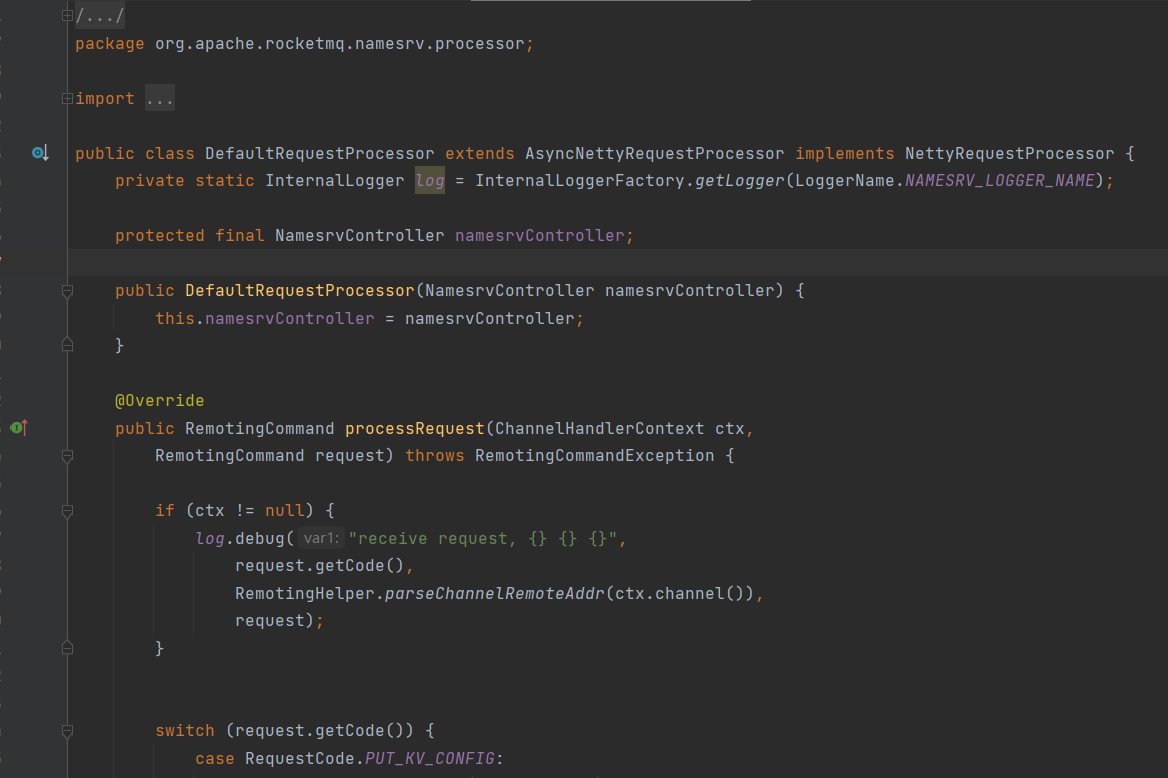The width and height of the screenshot is (1168, 778).
Task: Collapse the DefaultRequestProcessor constructor
Action: pos(67,291)
